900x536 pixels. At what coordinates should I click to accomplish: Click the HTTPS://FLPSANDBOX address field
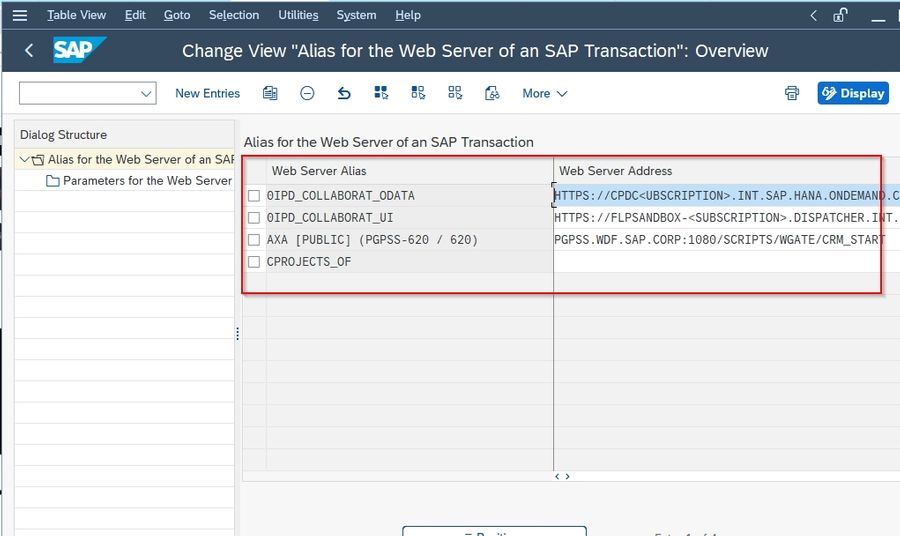(727, 218)
